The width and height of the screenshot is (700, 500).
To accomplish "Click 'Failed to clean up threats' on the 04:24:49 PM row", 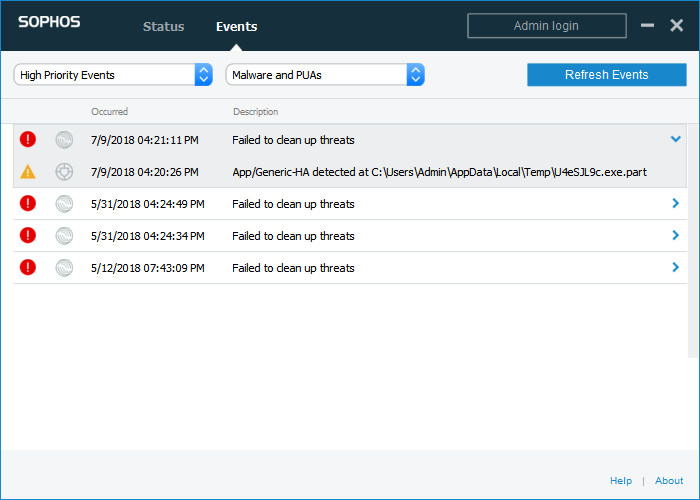I will coord(293,204).
